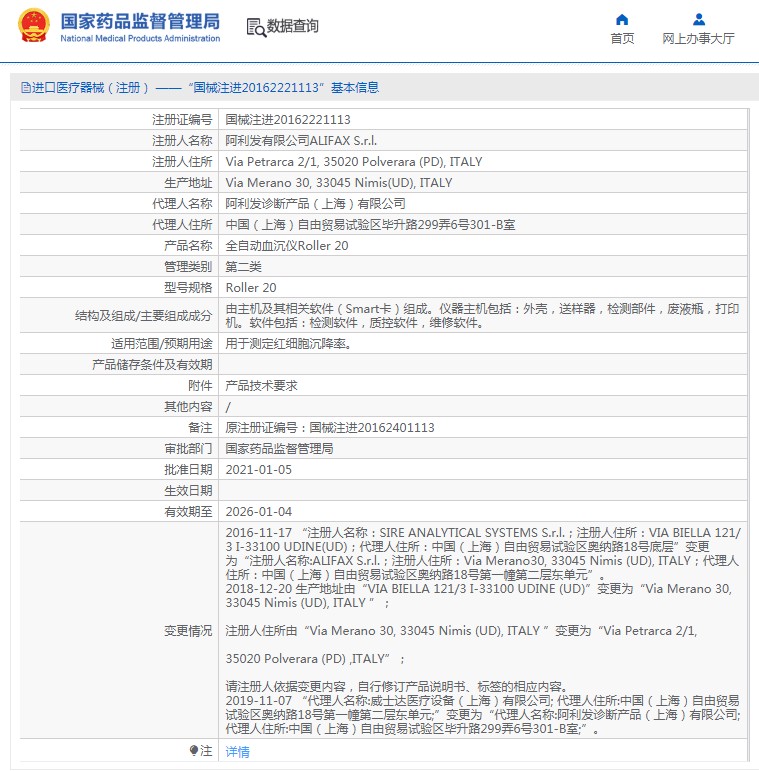Click production address Via Merano 30 value

tap(339, 183)
